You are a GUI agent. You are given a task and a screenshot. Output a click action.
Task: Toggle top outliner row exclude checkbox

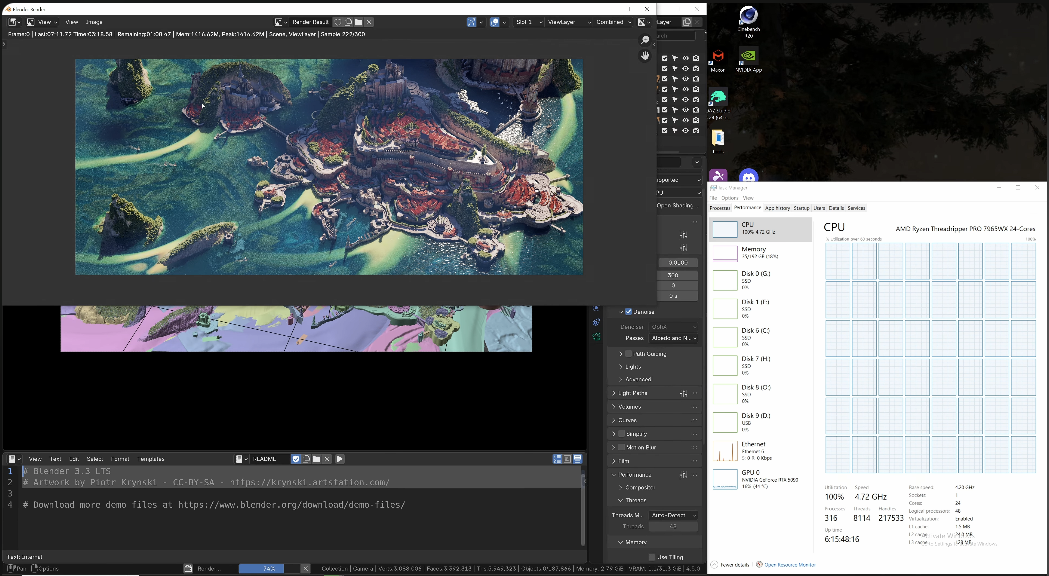[x=664, y=58]
